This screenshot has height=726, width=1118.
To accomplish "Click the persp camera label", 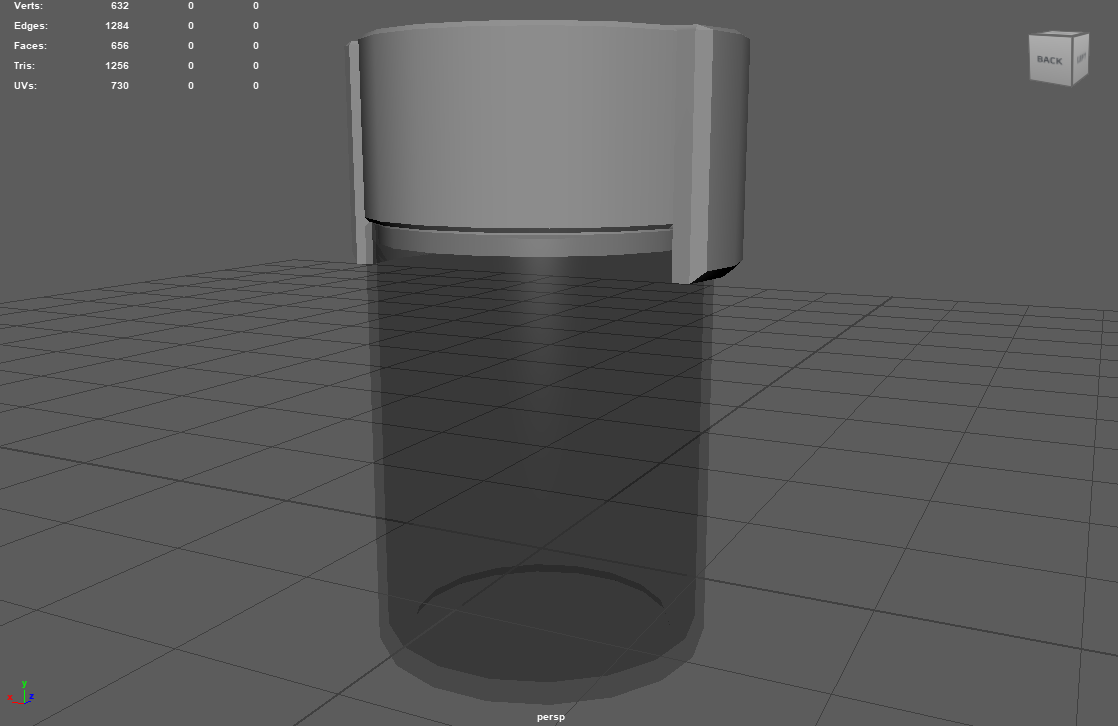I will click(549, 716).
